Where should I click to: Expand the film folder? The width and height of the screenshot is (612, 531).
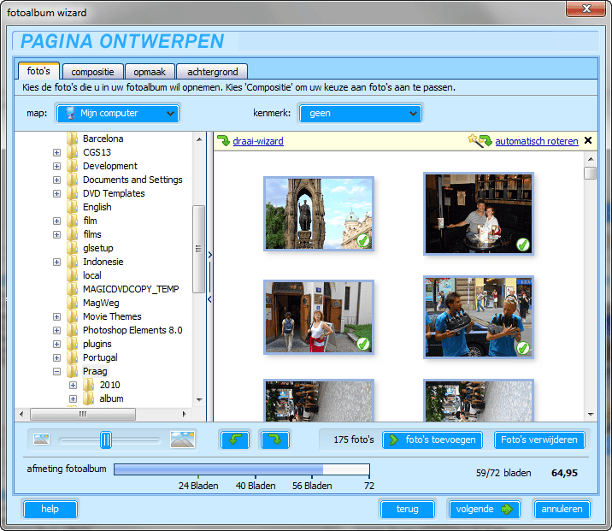57,221
